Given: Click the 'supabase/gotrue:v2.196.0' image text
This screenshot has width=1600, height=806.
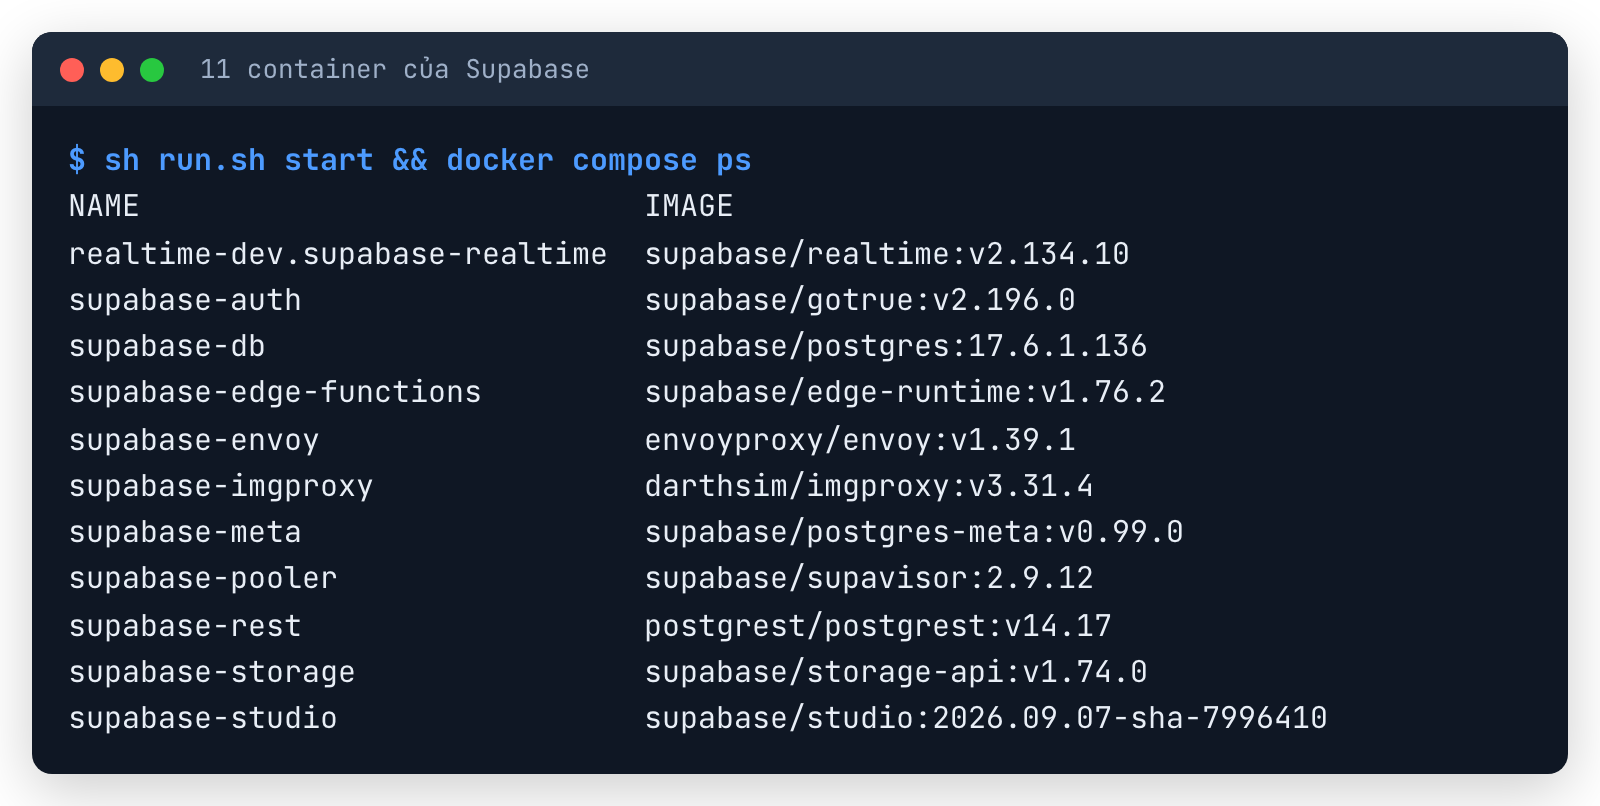Looking at the screenshot, I should (x=860, y=300).
